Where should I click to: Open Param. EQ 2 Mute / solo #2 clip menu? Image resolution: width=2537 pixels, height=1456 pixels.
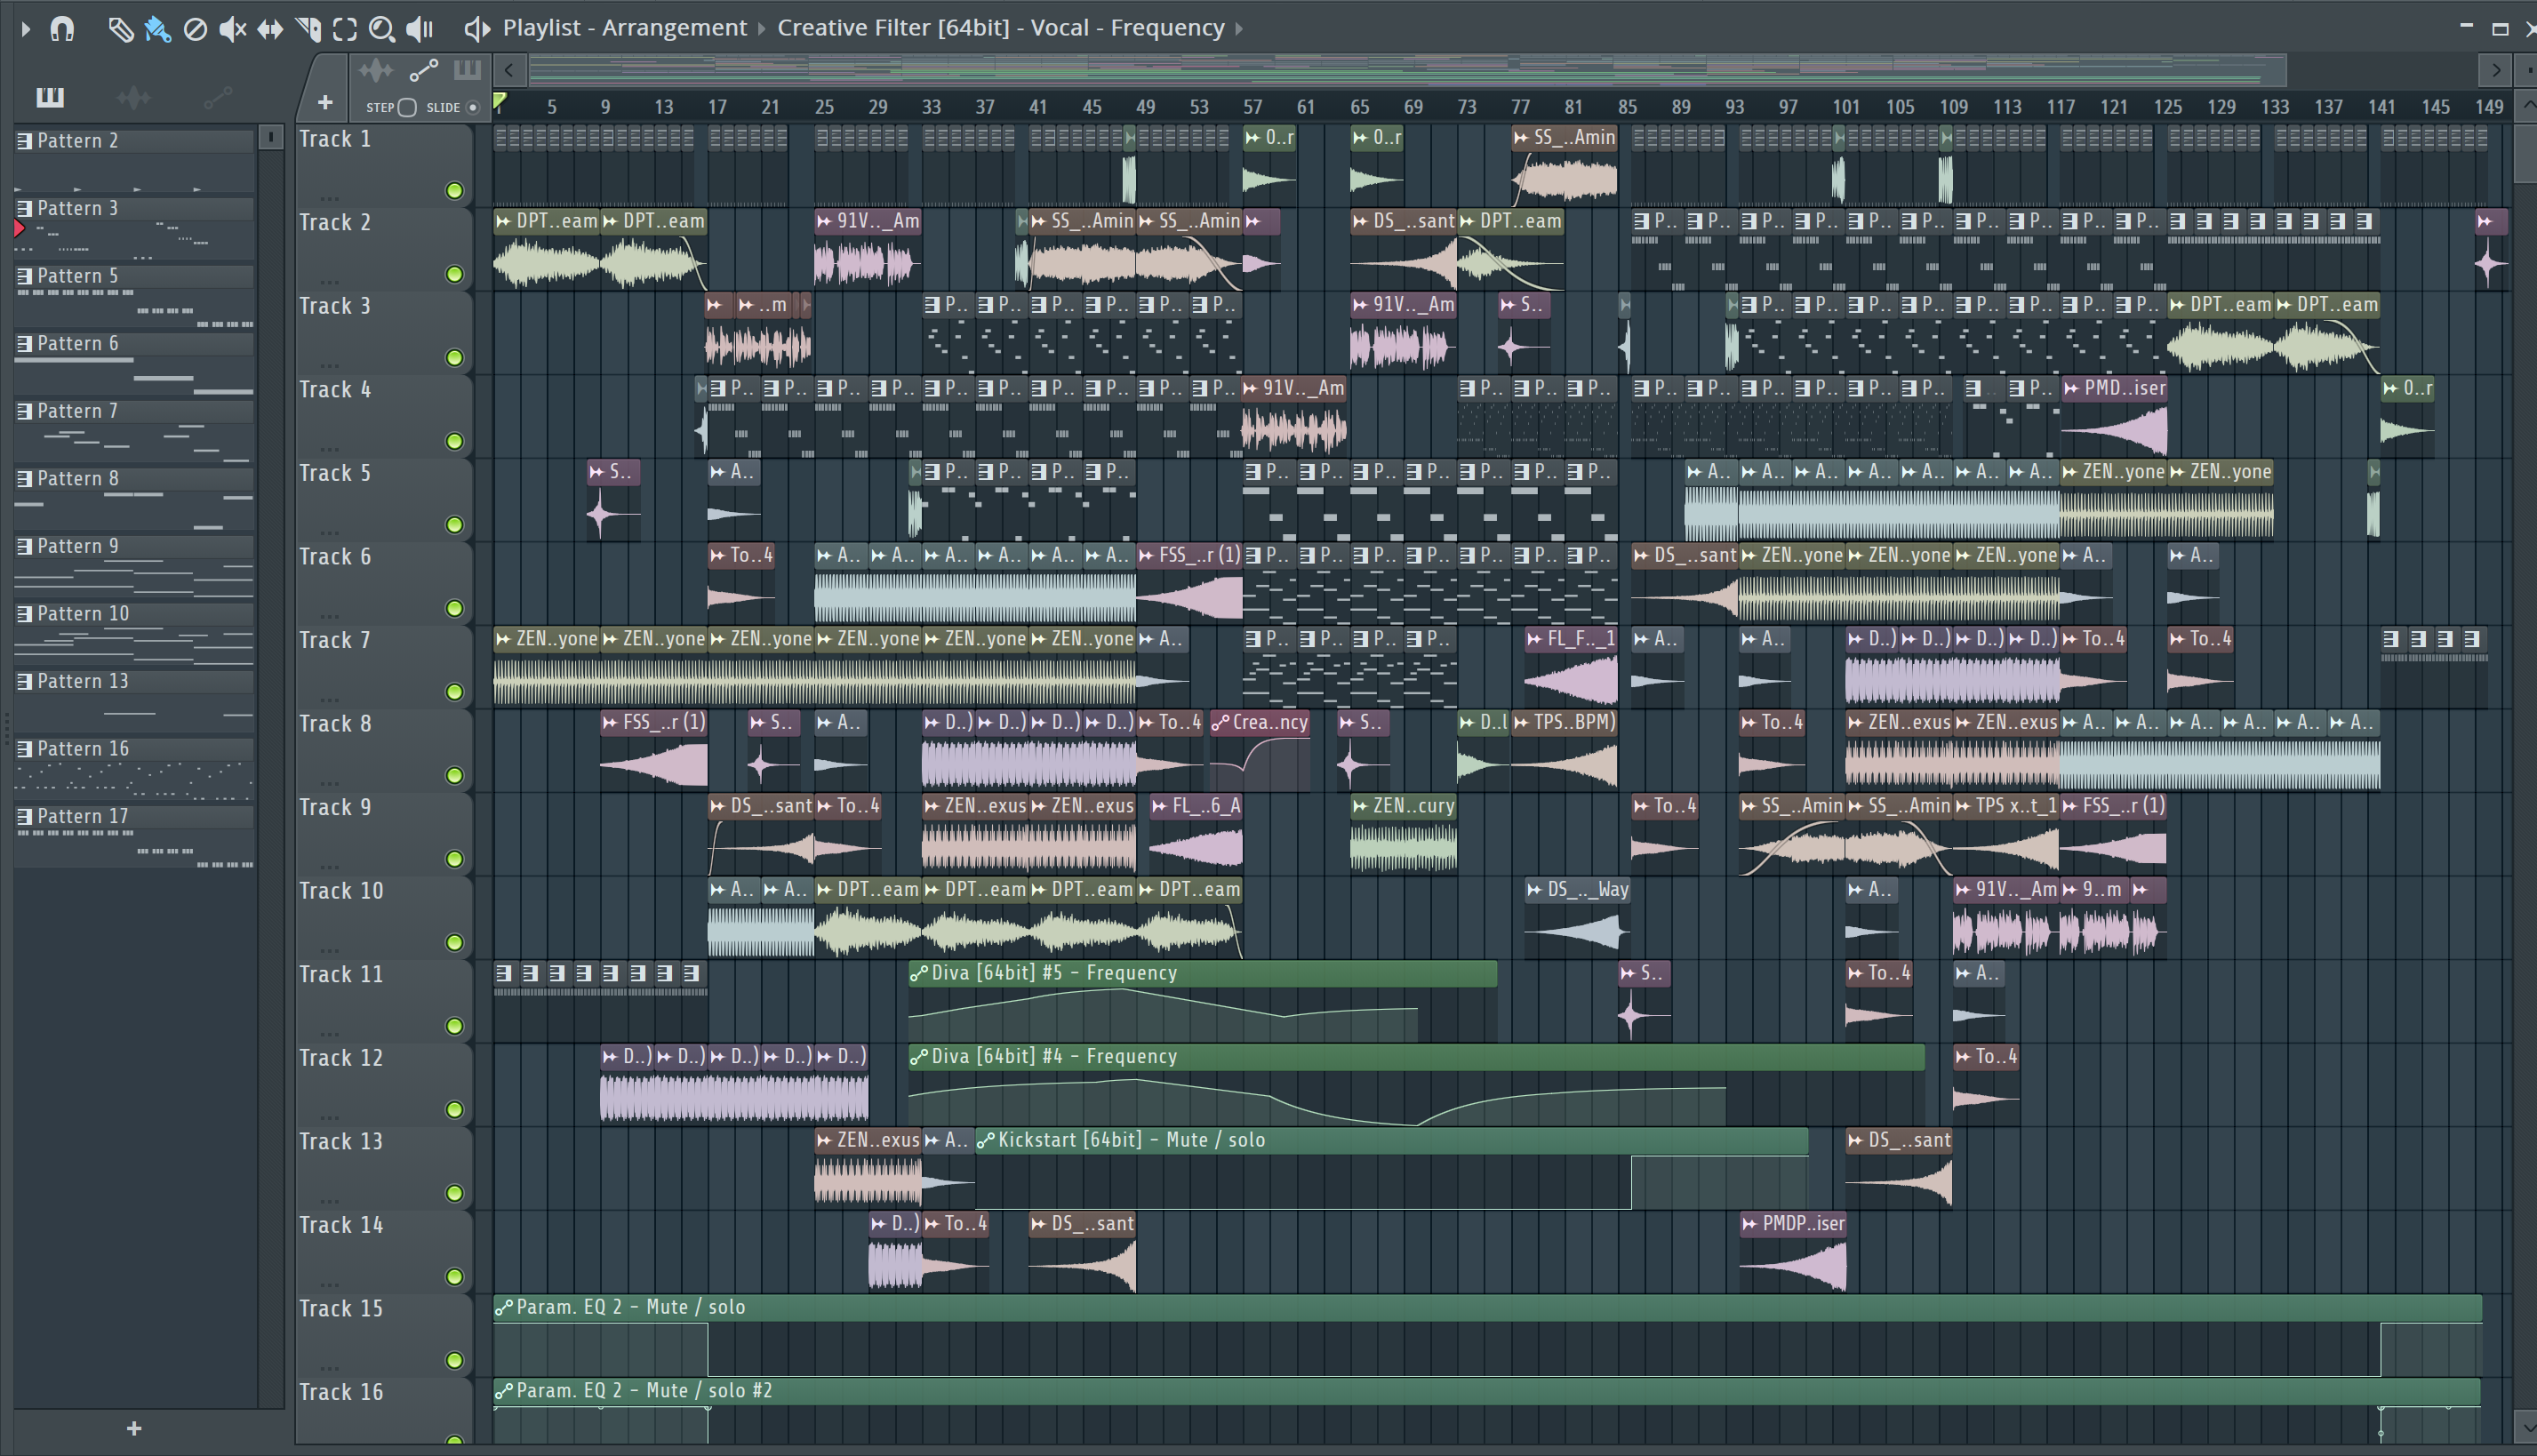pyautogui.click(x=504, y=1391)
